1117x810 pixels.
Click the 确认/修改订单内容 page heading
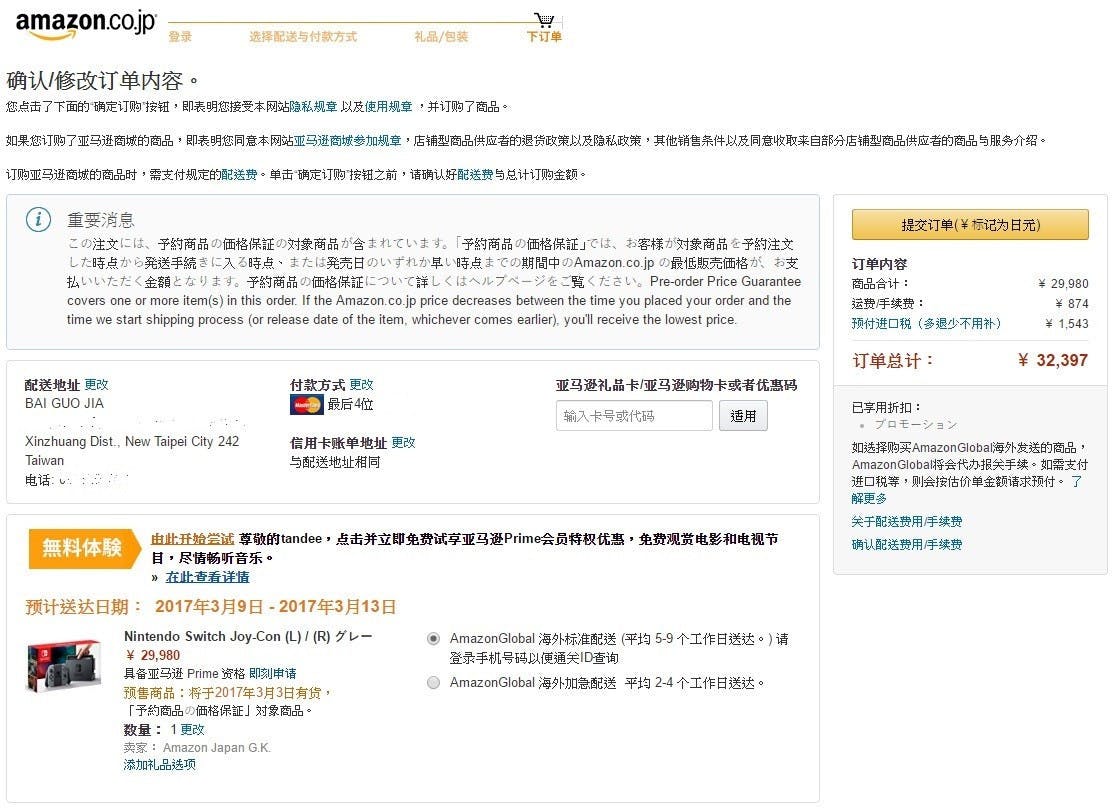[102, 81]
